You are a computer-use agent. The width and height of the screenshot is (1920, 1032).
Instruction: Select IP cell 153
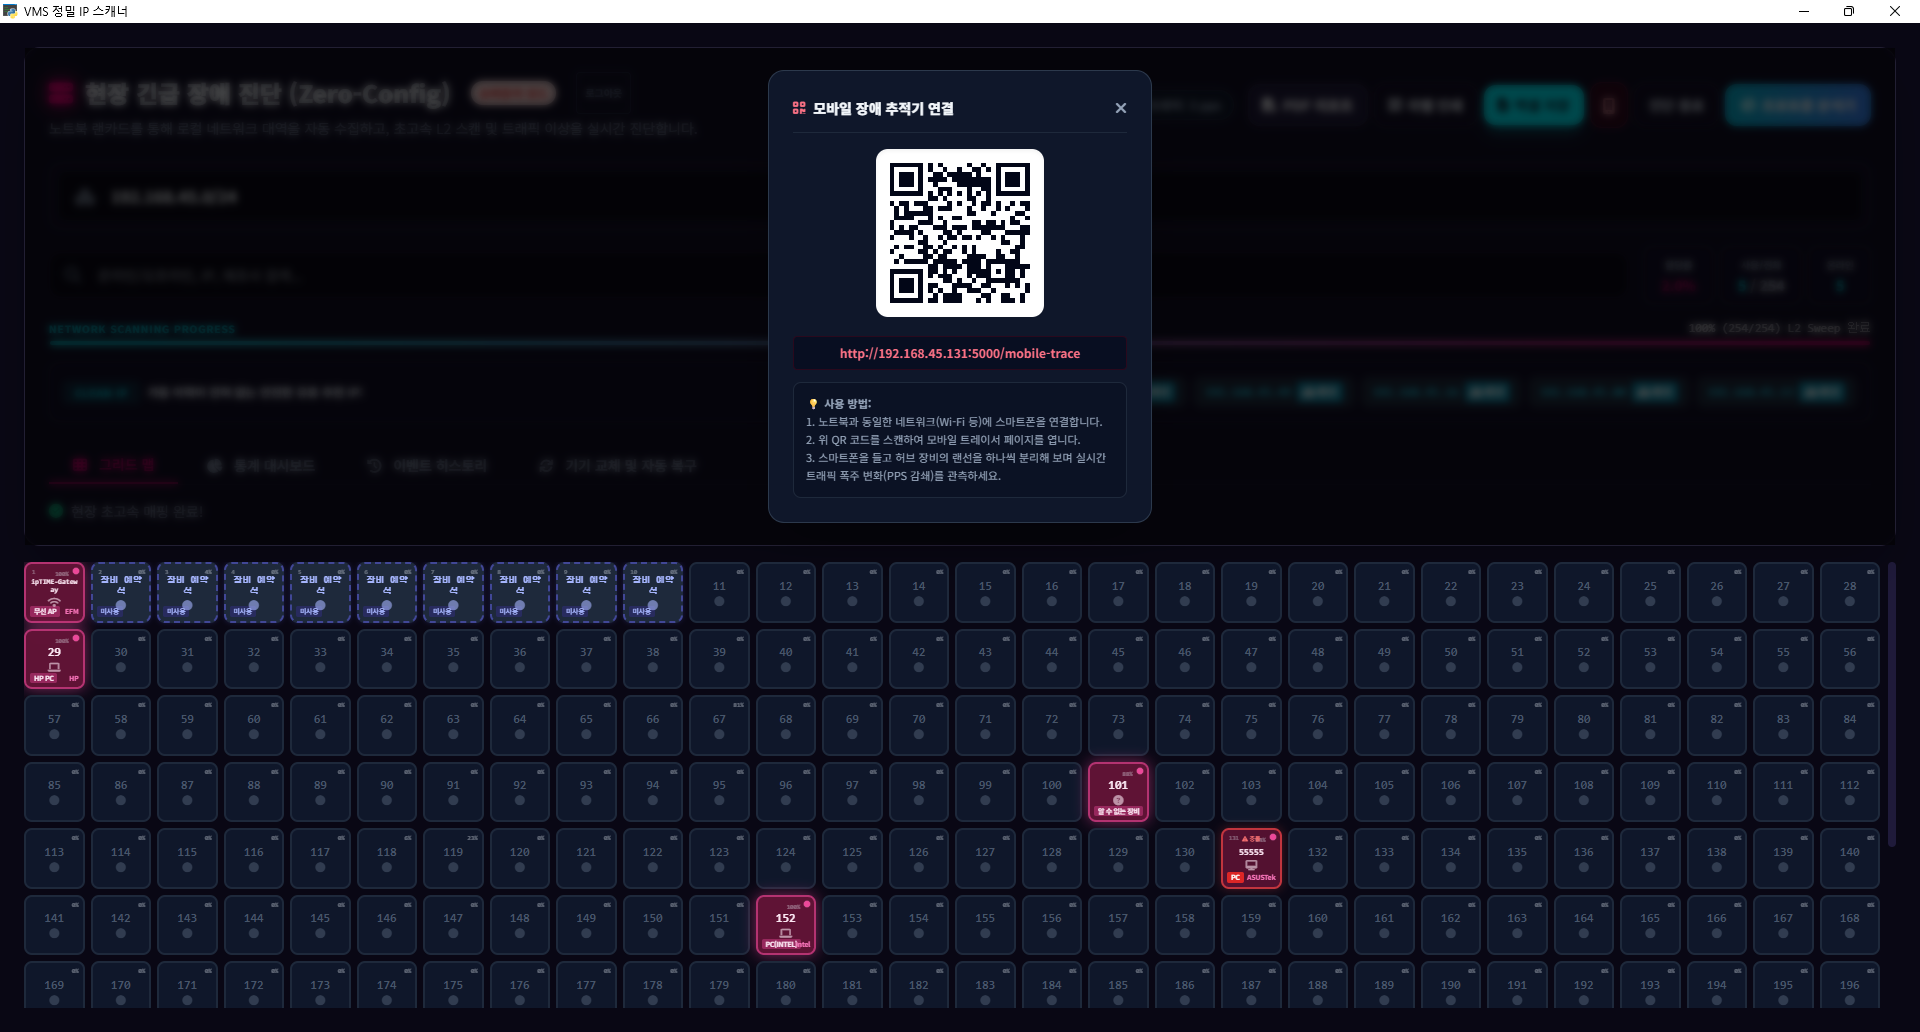(852, 925)
